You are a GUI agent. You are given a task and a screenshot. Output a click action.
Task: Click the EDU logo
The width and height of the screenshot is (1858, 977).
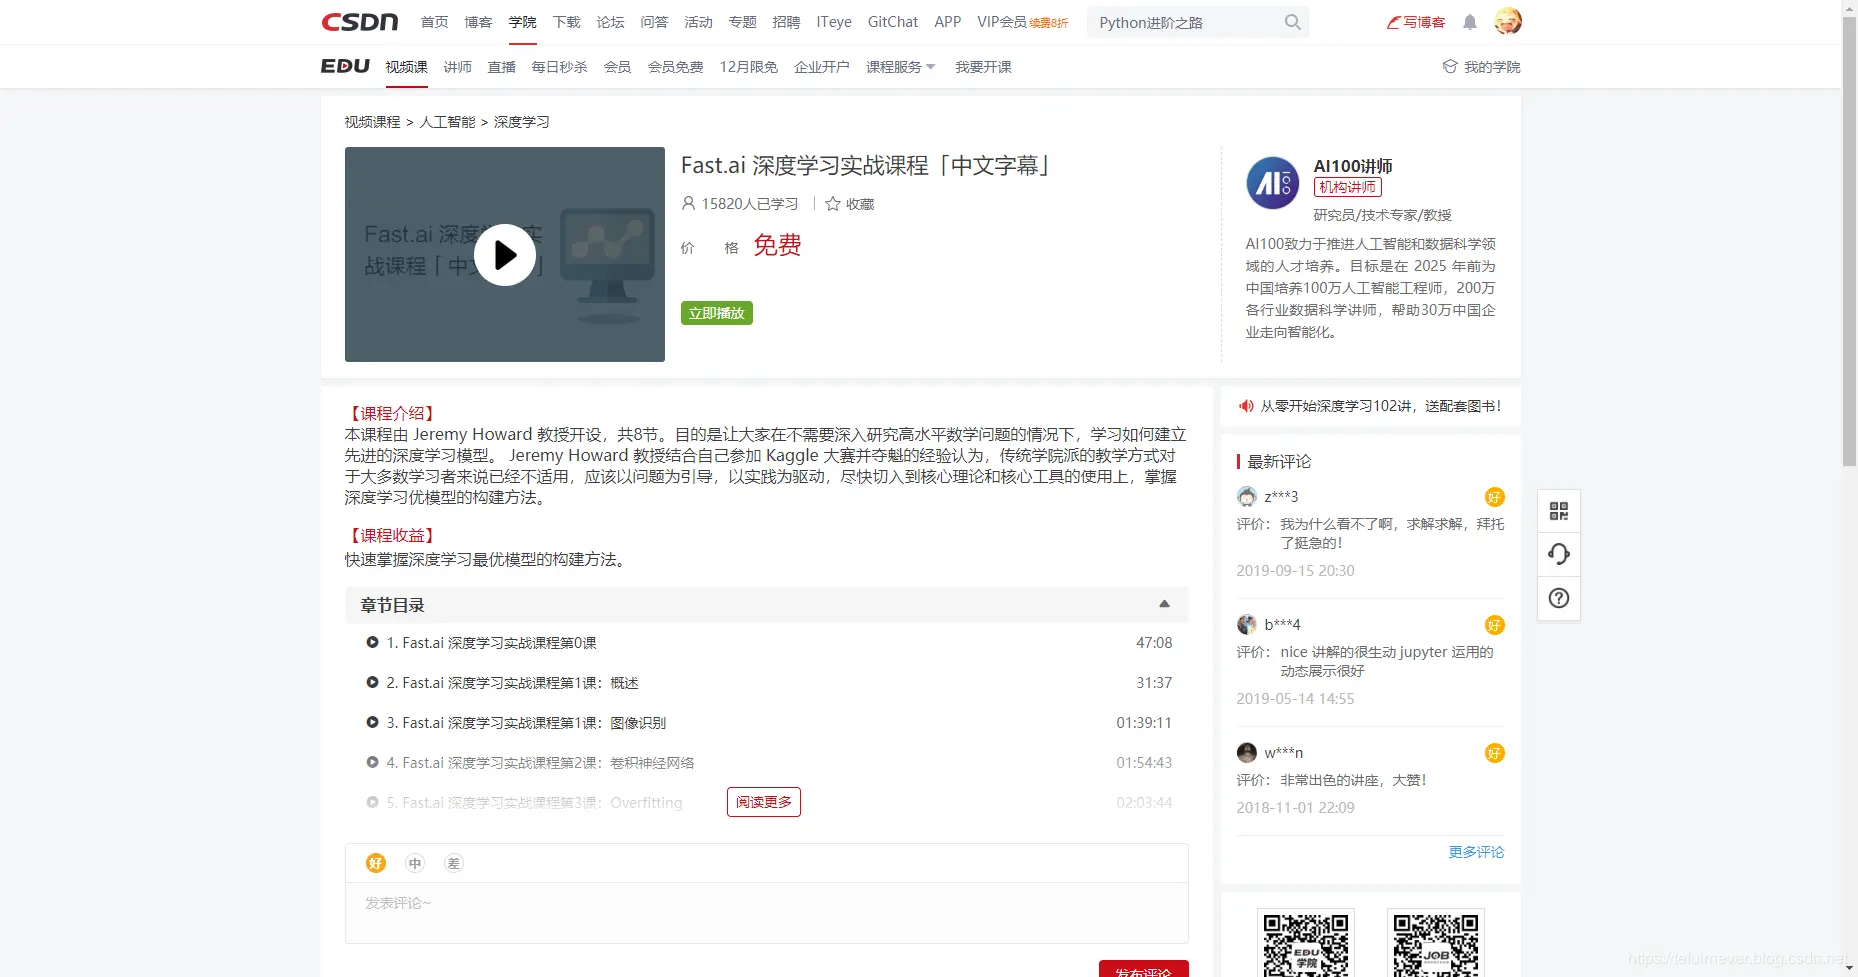click(345, 66)
